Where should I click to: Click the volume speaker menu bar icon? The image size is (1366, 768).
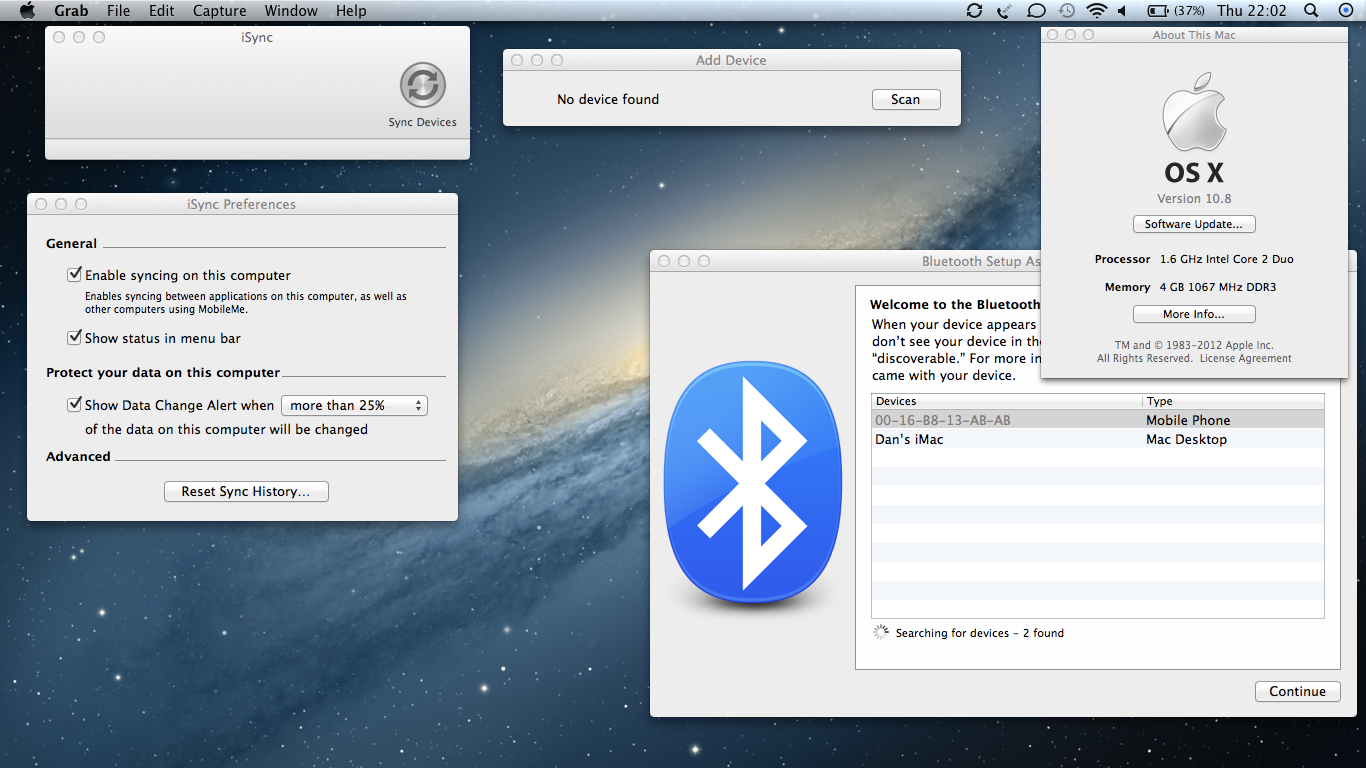coord(1122,11)
